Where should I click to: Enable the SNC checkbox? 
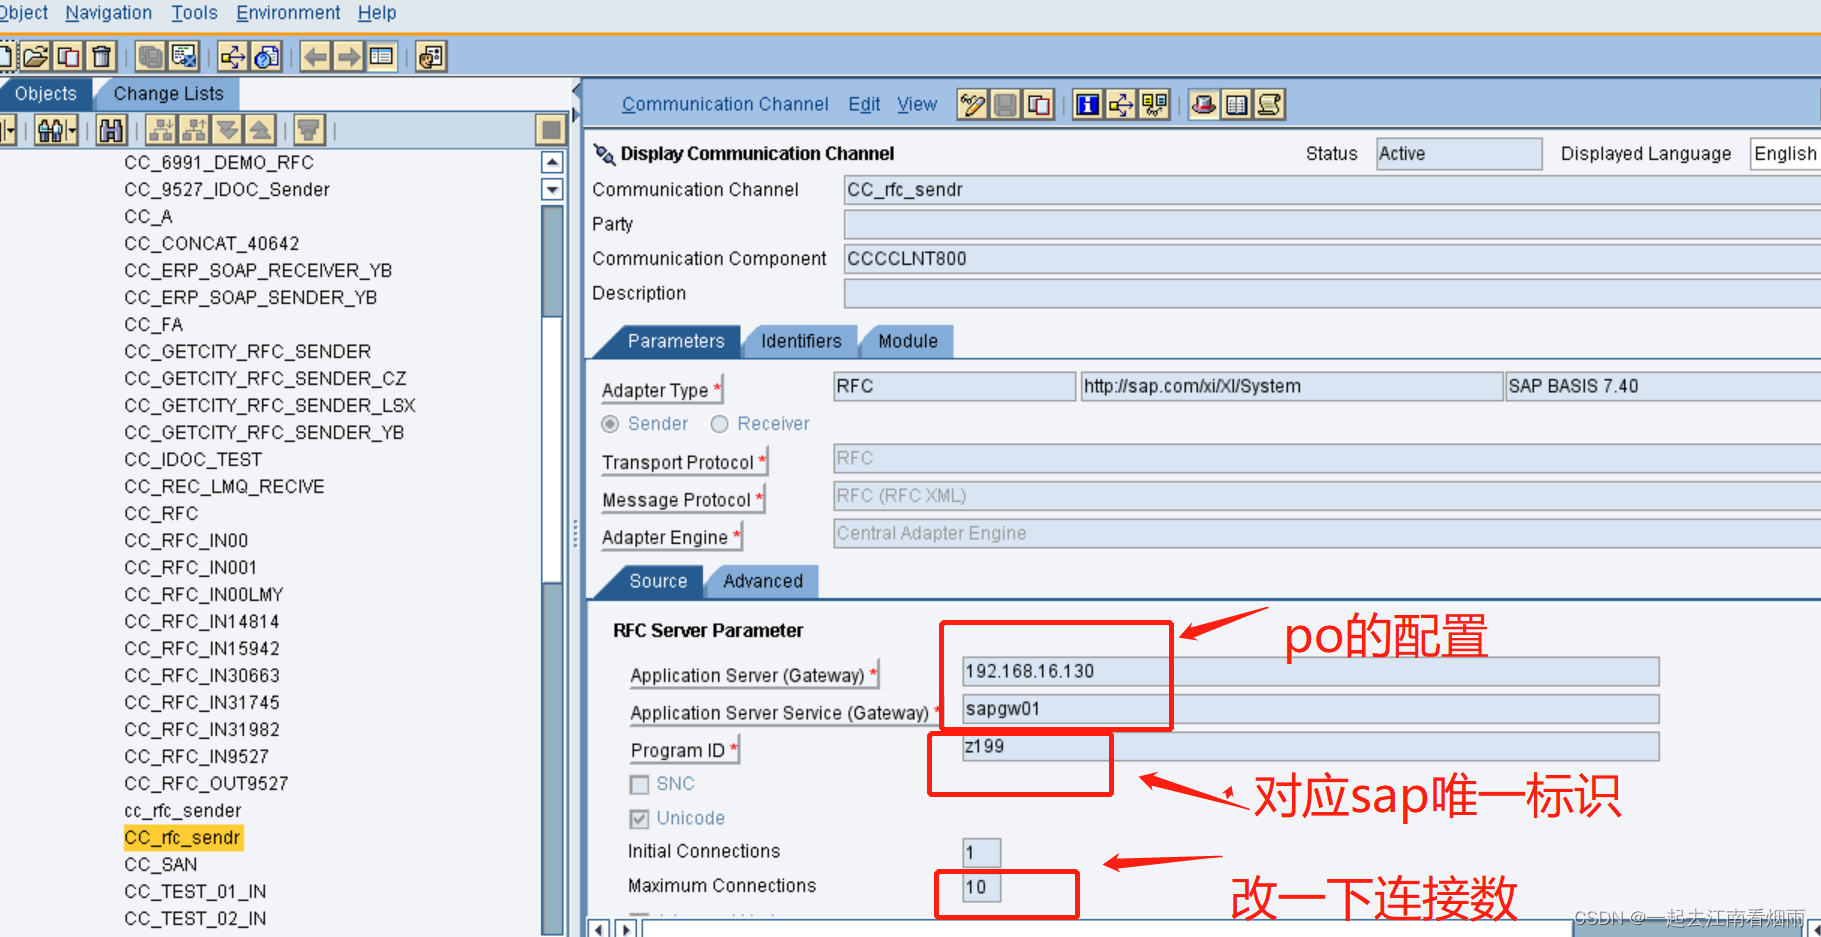(x=640, y=784)
